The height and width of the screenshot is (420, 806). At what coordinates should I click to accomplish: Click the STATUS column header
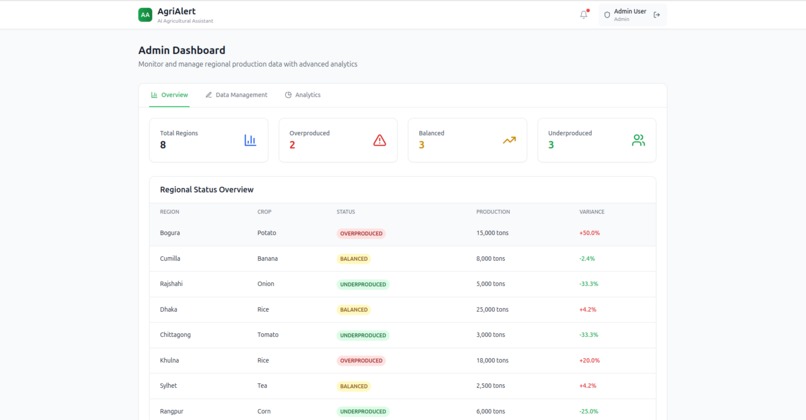[345, 212]
